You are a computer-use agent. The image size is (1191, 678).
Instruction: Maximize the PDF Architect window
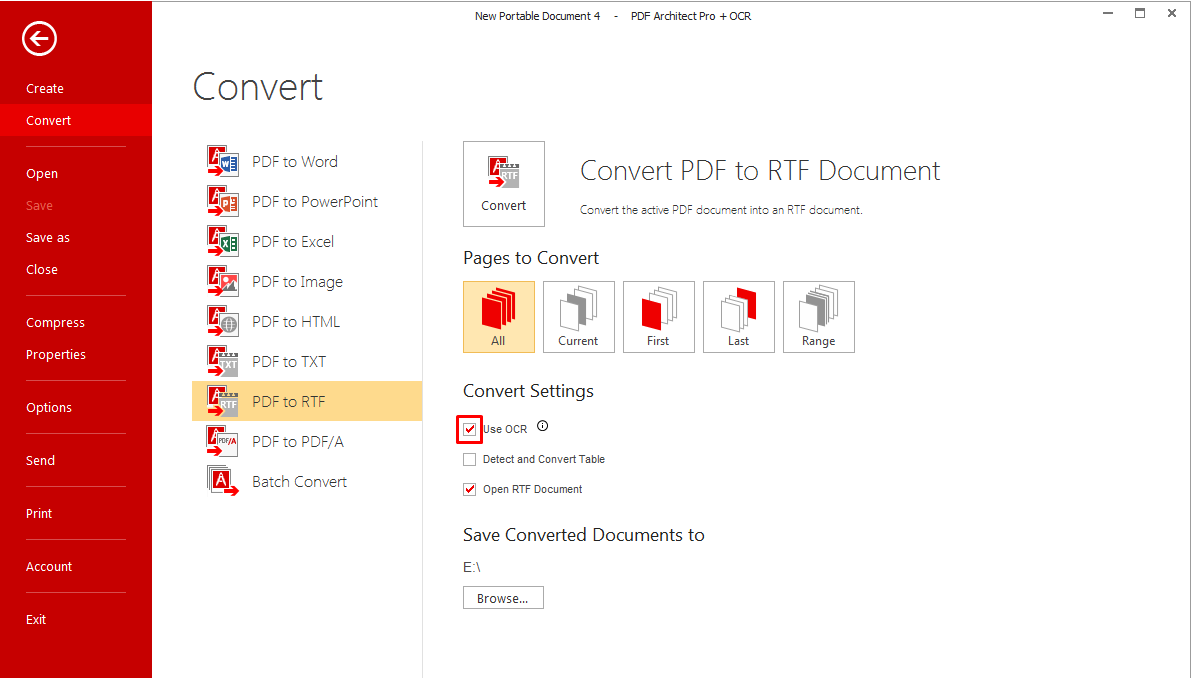pyautogui.click(x=1140, y=13)
